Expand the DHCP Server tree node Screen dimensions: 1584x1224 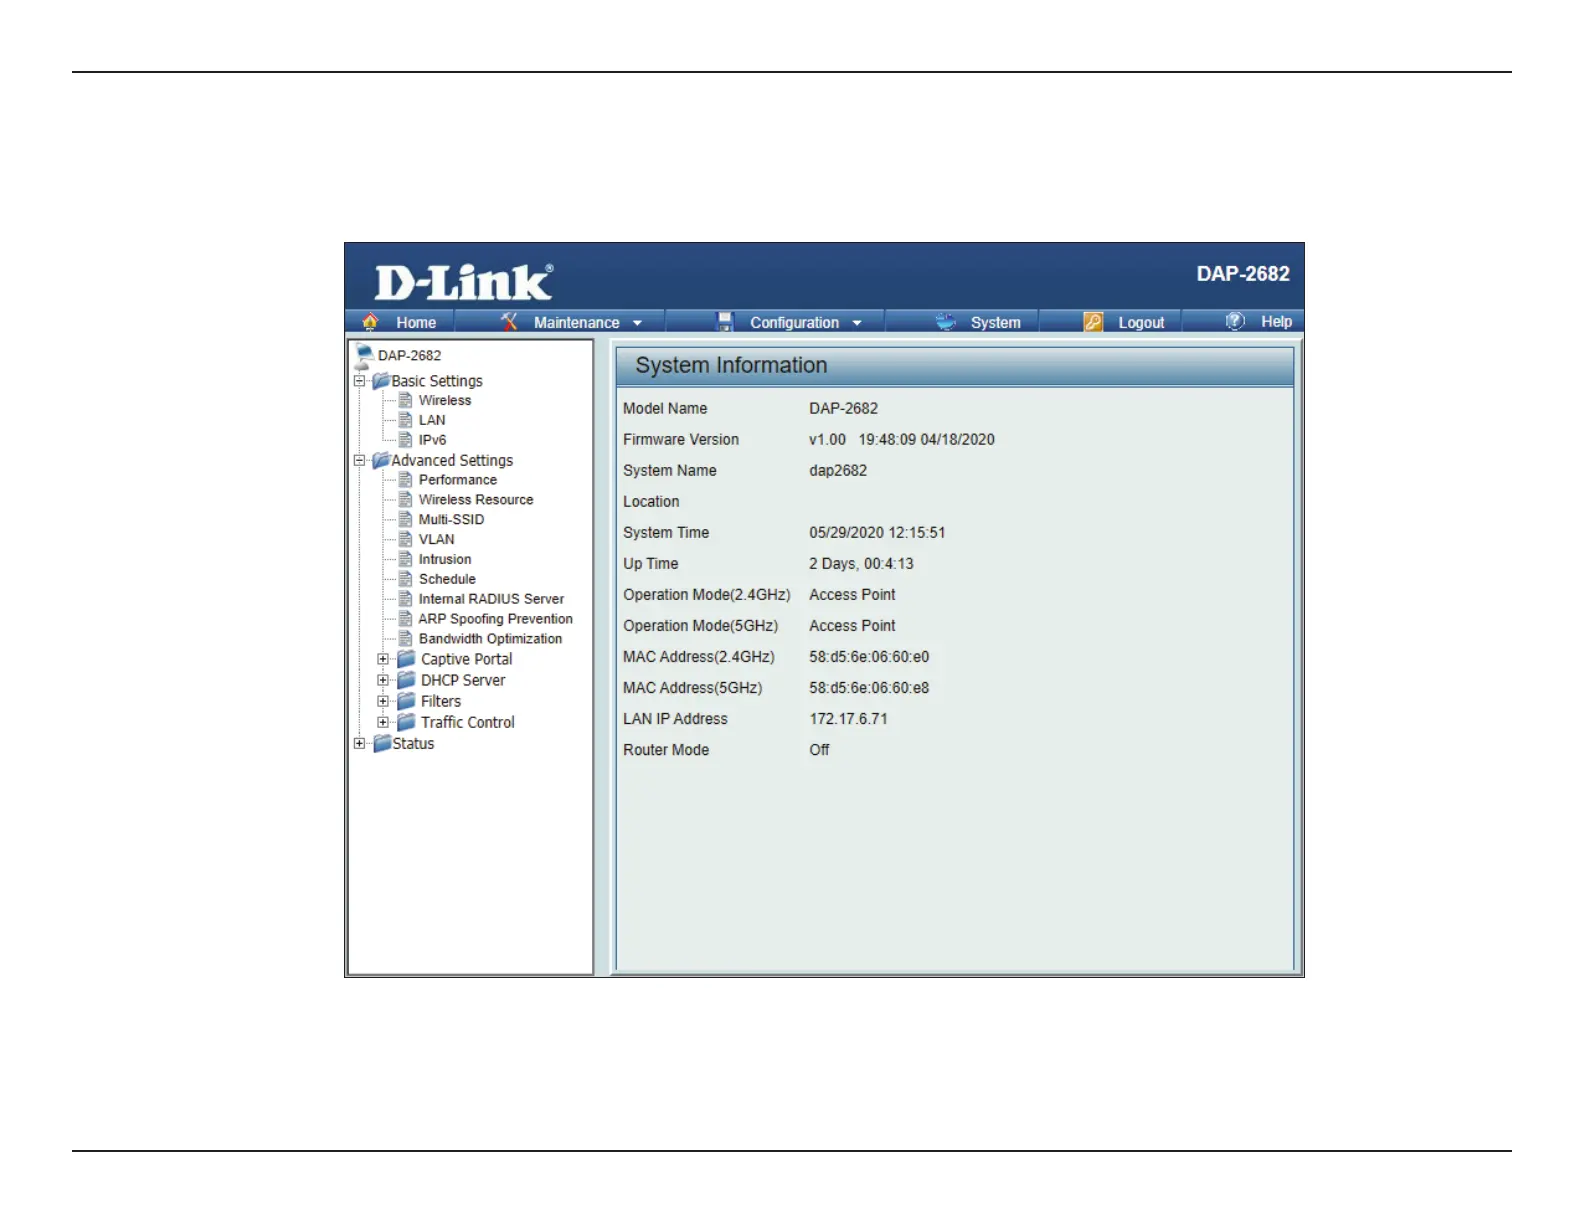(383, 680)
